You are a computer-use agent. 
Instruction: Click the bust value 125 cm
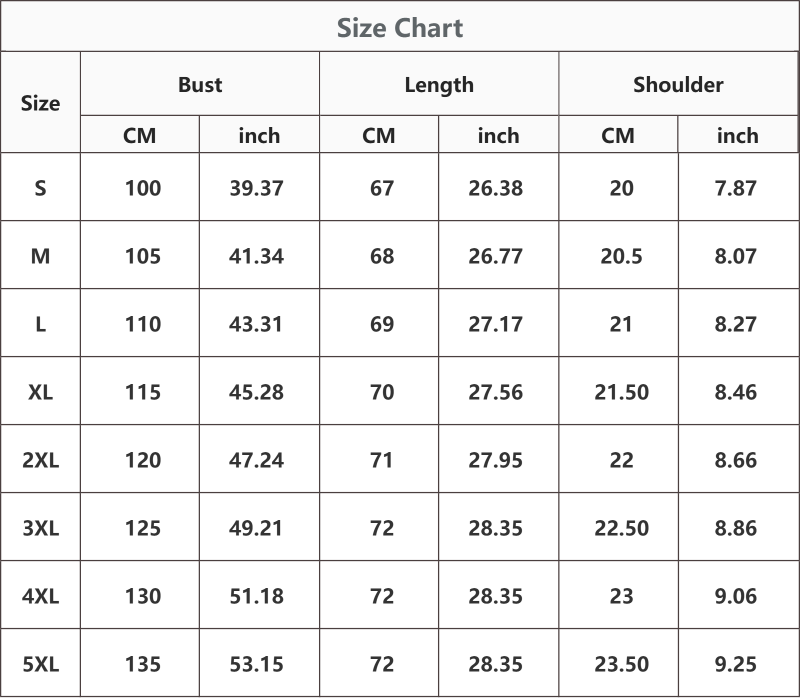143,528
